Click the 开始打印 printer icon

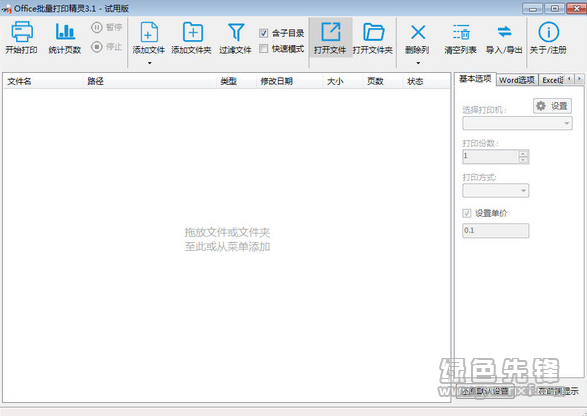coord(22,32)
